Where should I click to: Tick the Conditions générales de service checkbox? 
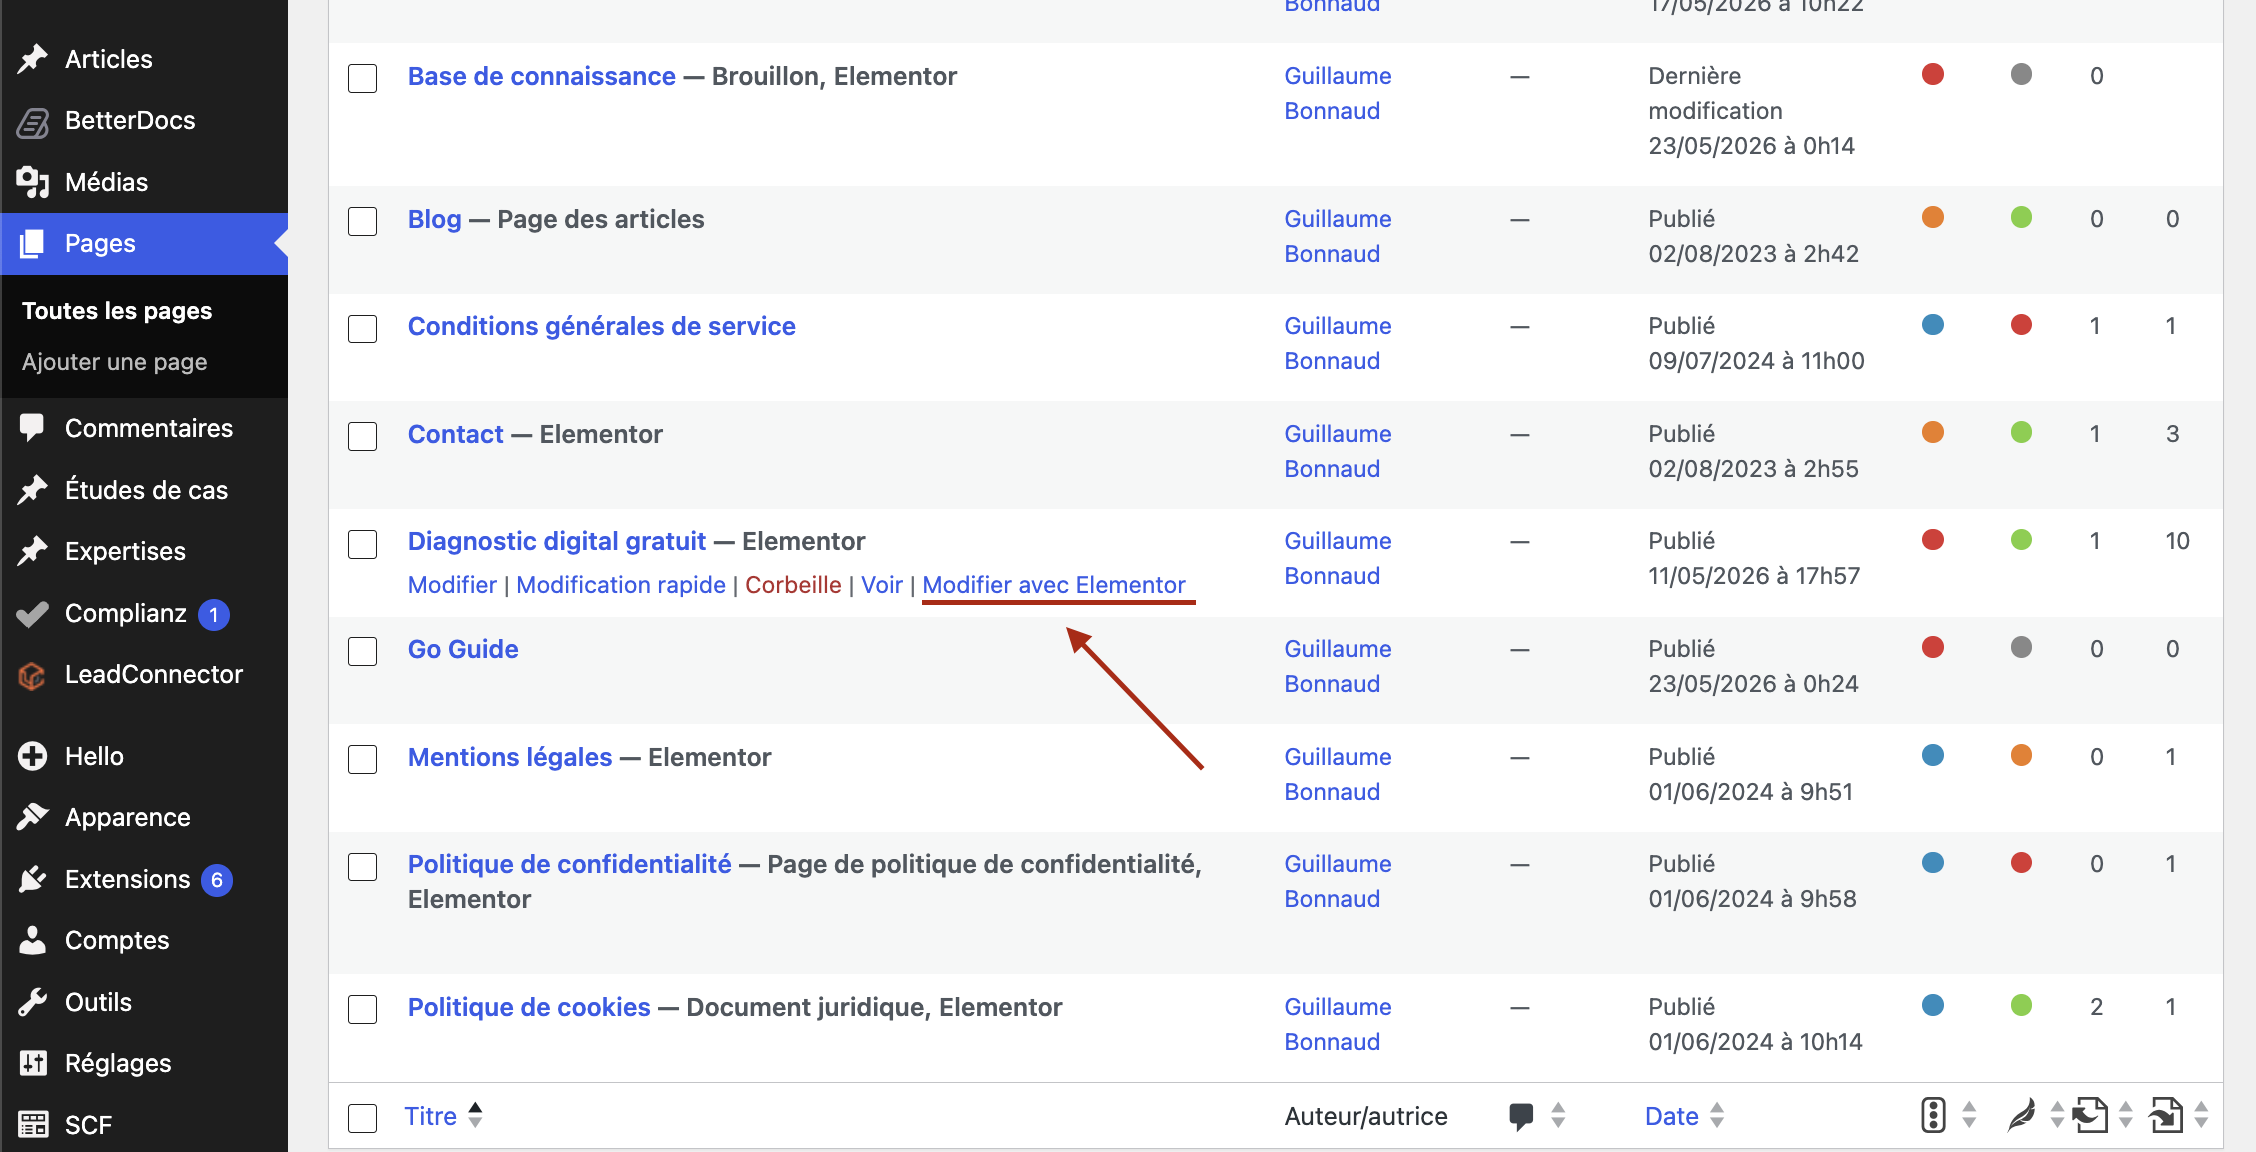pyautogui.click(x=362, y=328)
